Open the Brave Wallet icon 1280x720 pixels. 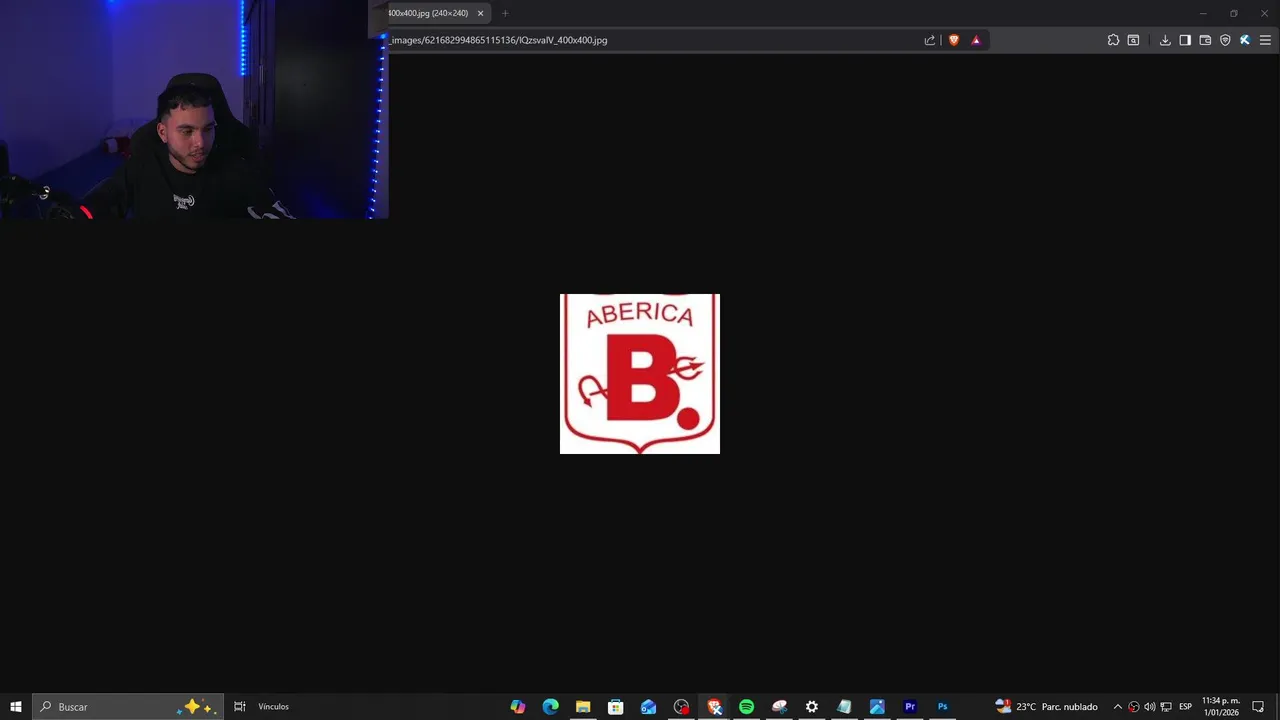click(1205, 40)
